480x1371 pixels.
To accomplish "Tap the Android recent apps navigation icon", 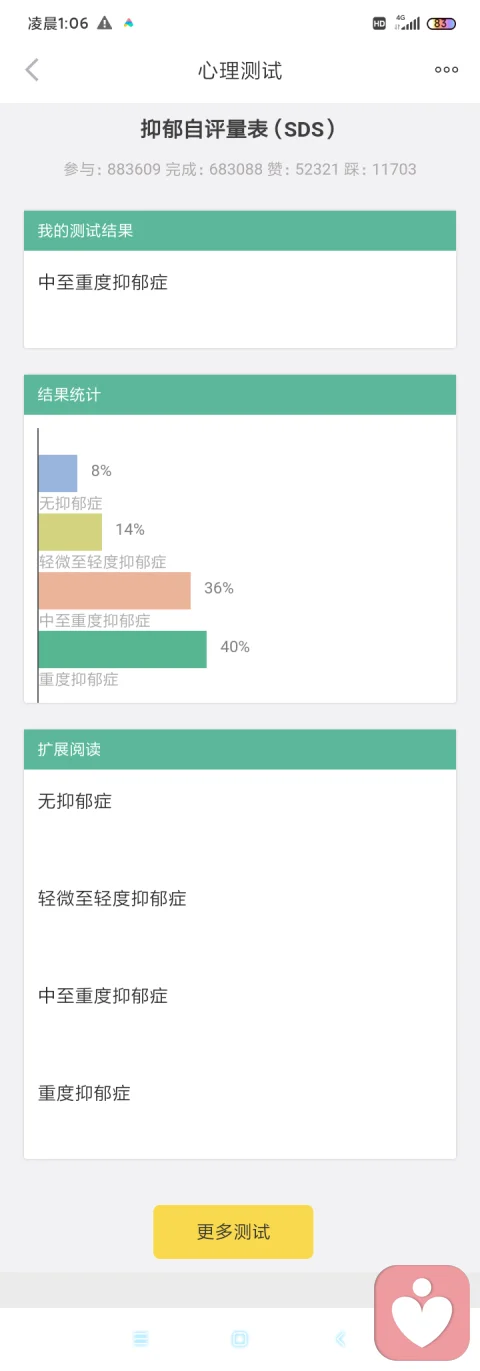I will pyautogui.click(x=141, y=1338).
